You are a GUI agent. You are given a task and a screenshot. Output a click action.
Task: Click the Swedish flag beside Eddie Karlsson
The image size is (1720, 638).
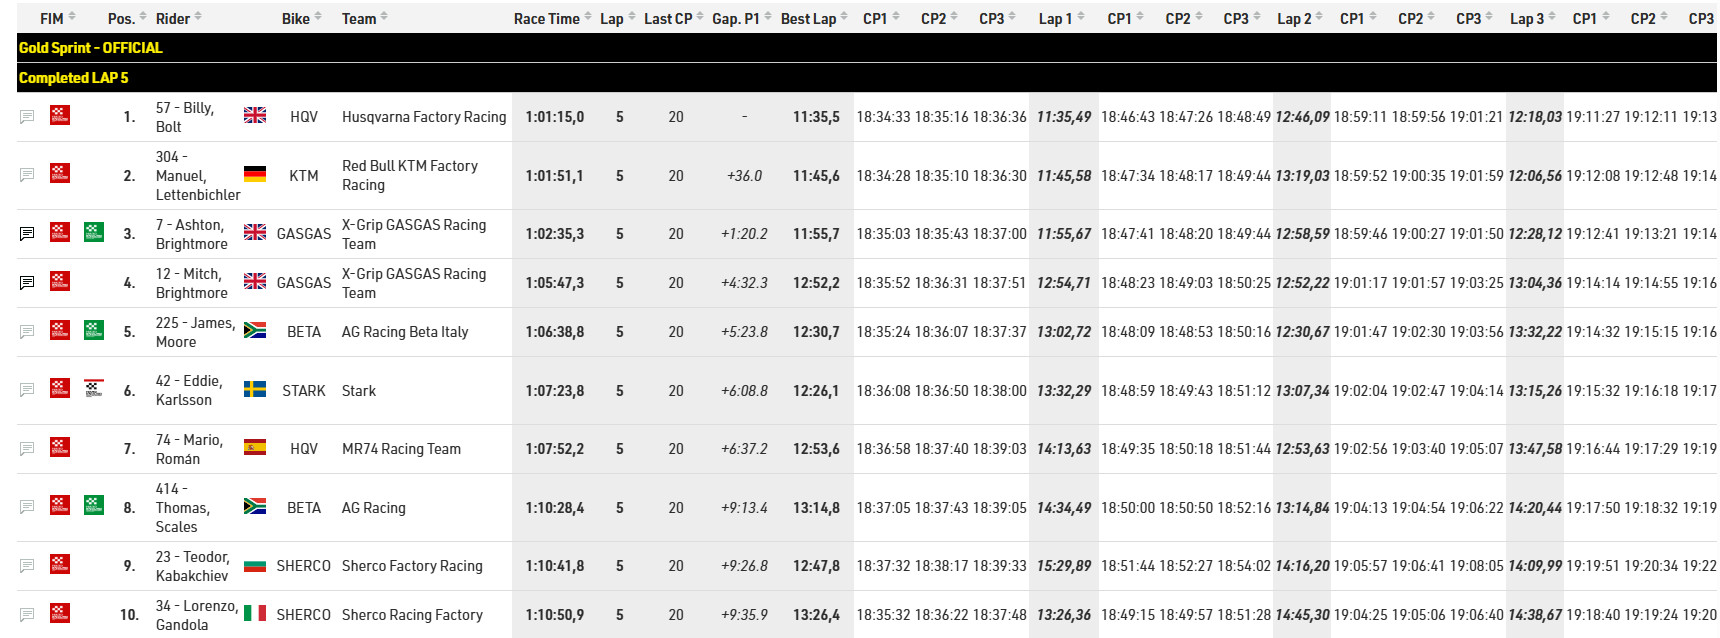(x=255, y=390)
